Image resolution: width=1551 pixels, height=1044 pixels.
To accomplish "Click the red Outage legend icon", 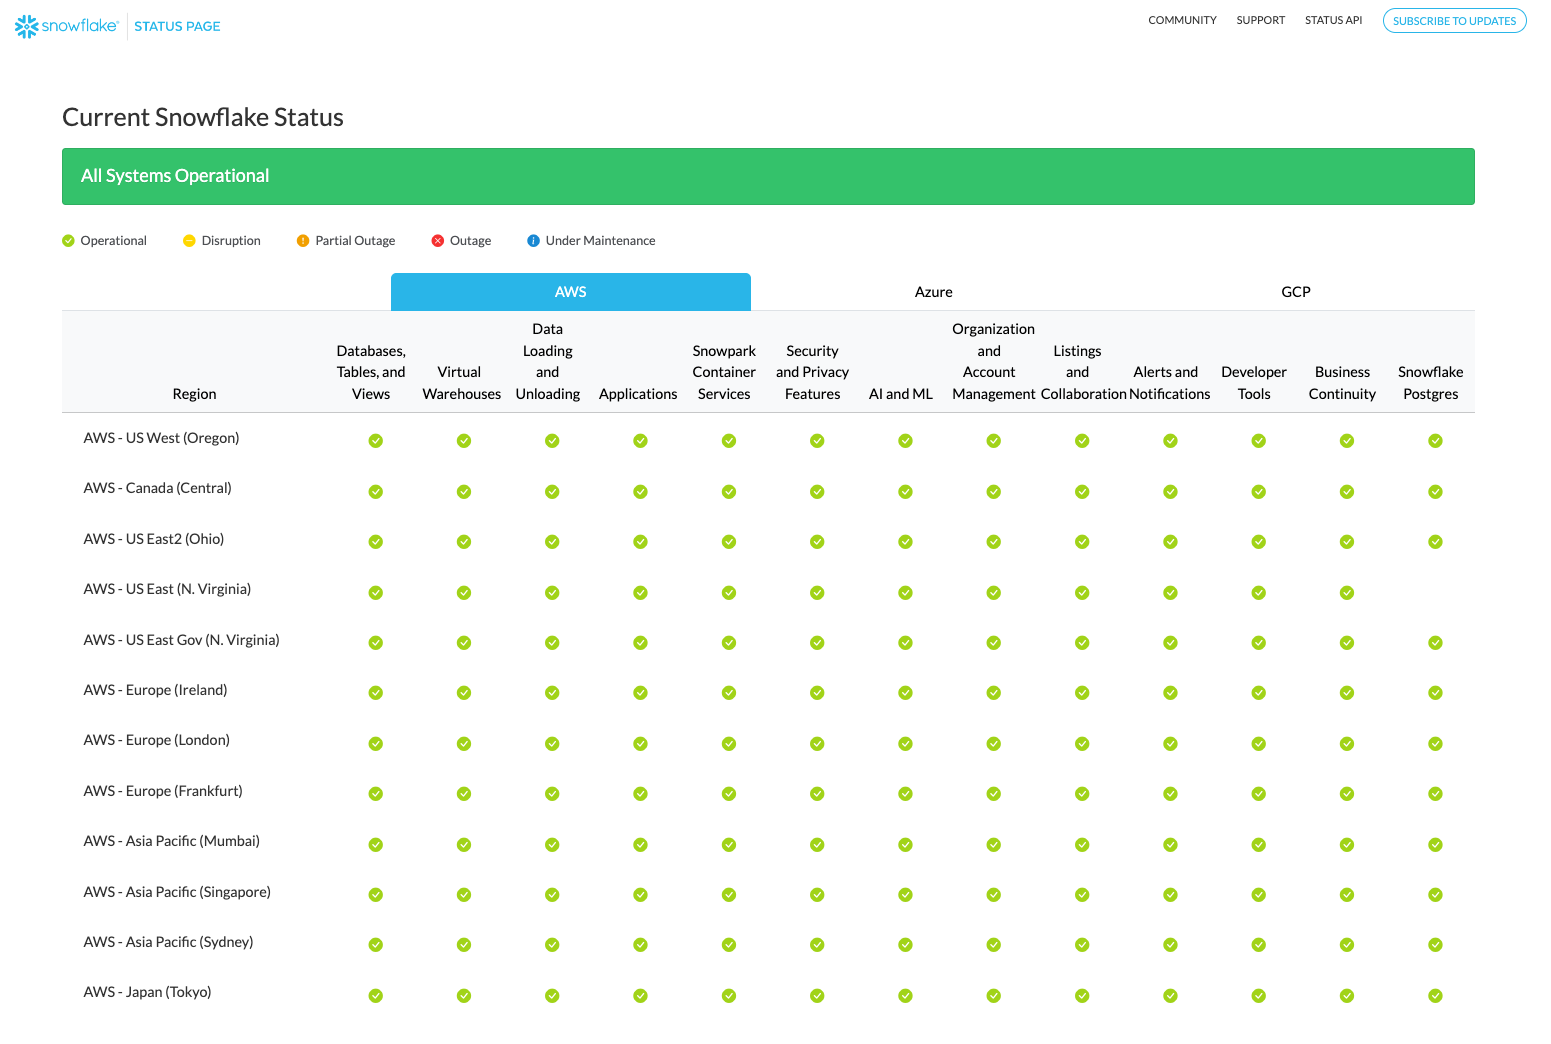I will click(437, 241).
